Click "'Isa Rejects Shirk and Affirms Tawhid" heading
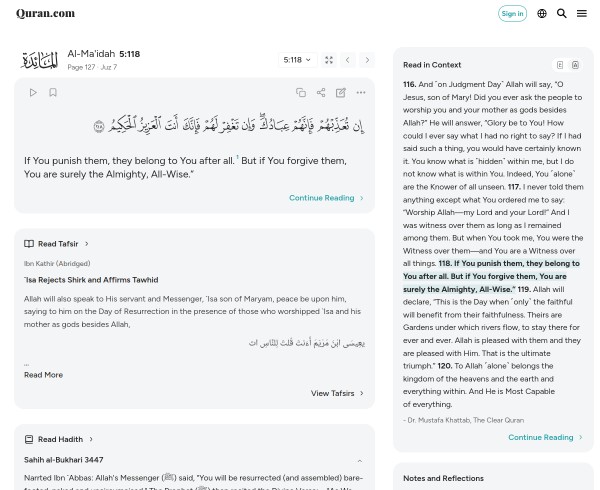 click(91, 280)
